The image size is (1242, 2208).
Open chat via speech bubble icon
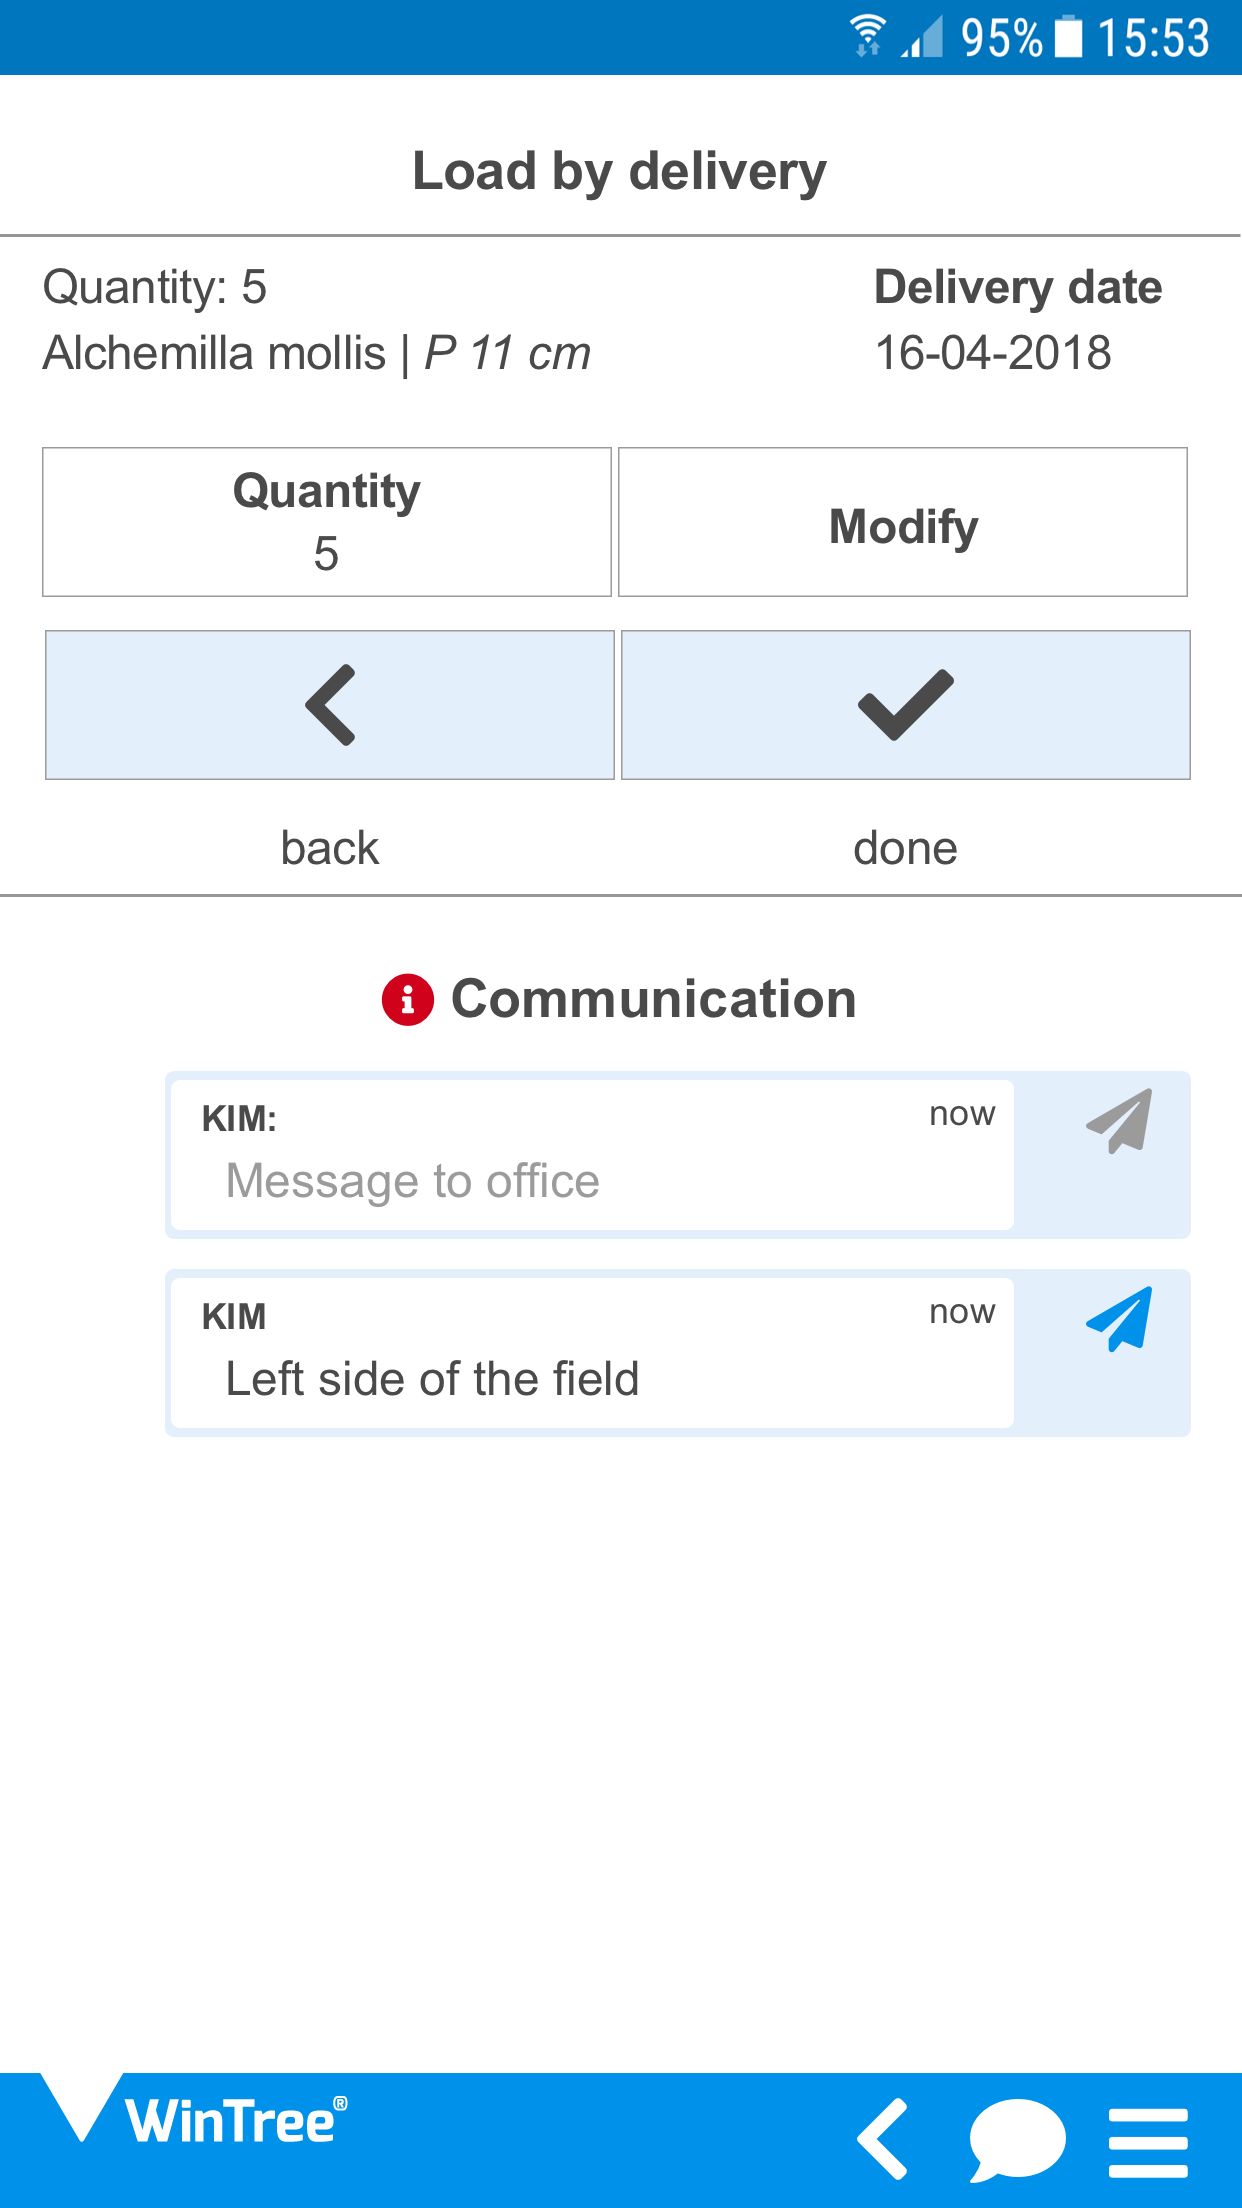point(1017,2139)
